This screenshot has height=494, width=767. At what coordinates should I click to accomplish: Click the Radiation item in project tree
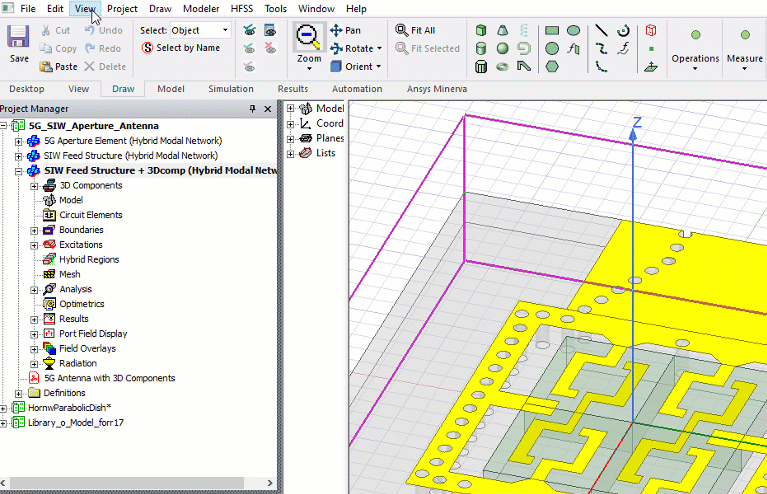78,363
